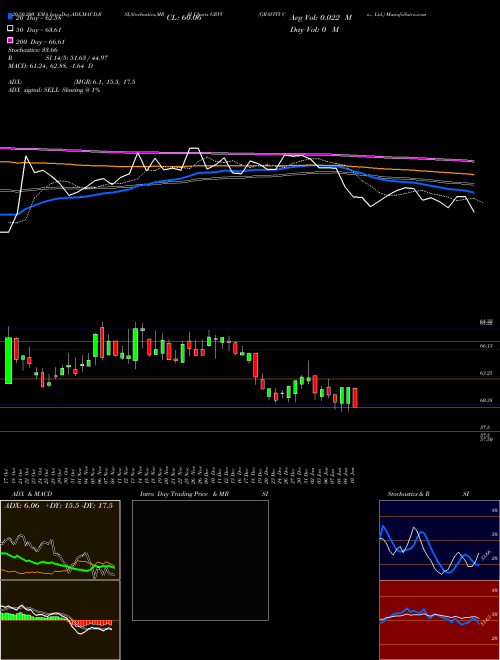Open the ADX indicator chart panel
500x660 pixels.
(x=60, y=540)
